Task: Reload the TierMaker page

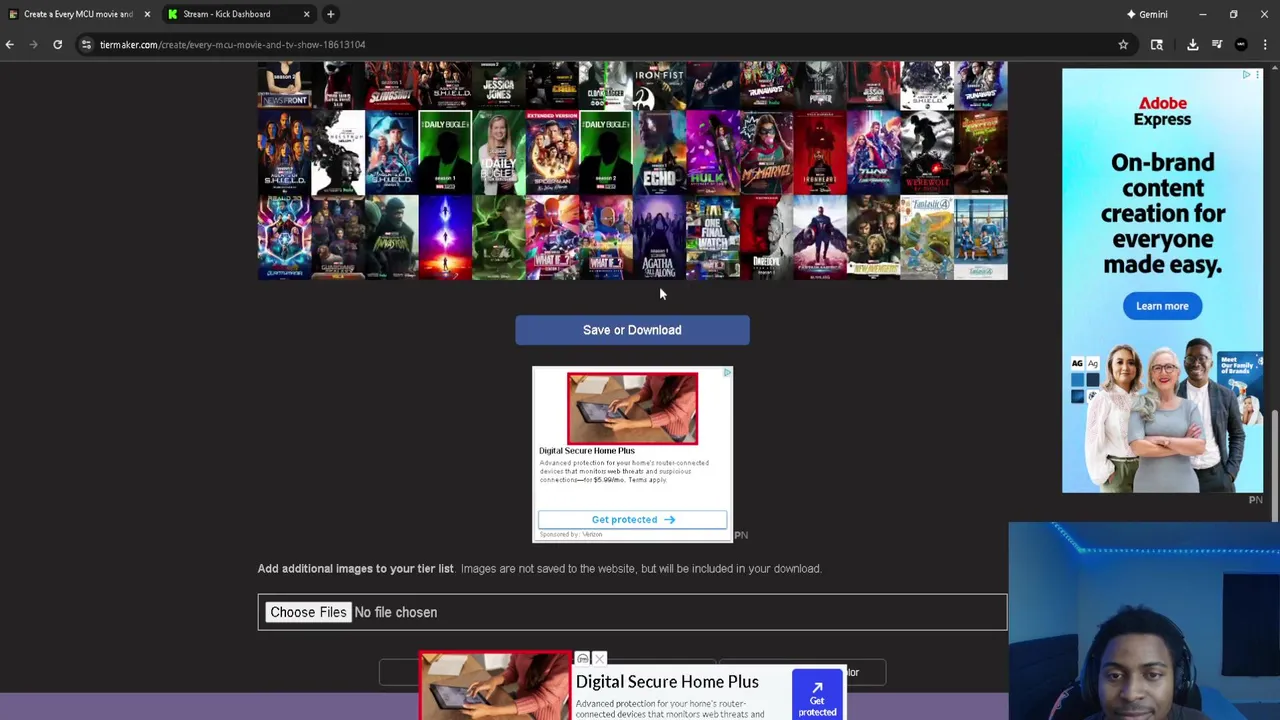Action: tap(57, 44)
